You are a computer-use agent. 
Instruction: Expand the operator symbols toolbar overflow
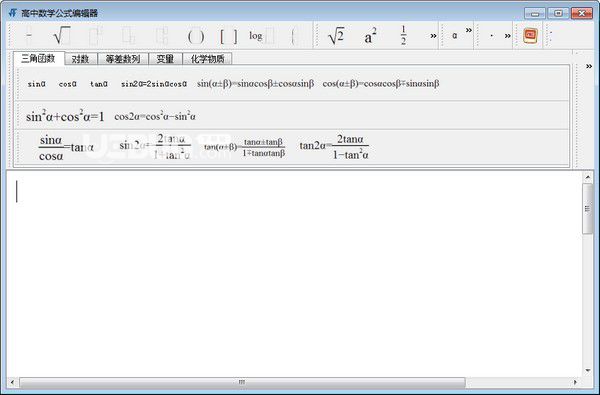(x=507, y=36)
